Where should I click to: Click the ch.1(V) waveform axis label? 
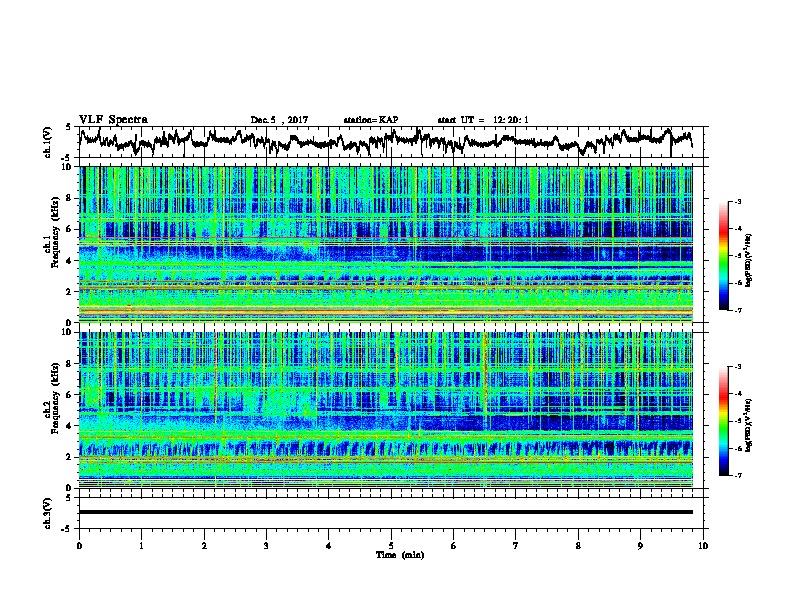(x=48, y=142)
